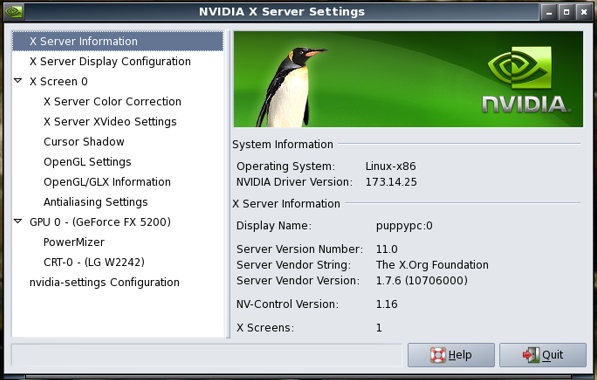The width and height of the screenshot is (597, 380).
Task: Open Antialiasing Settings page
Action: coord(96,202)
